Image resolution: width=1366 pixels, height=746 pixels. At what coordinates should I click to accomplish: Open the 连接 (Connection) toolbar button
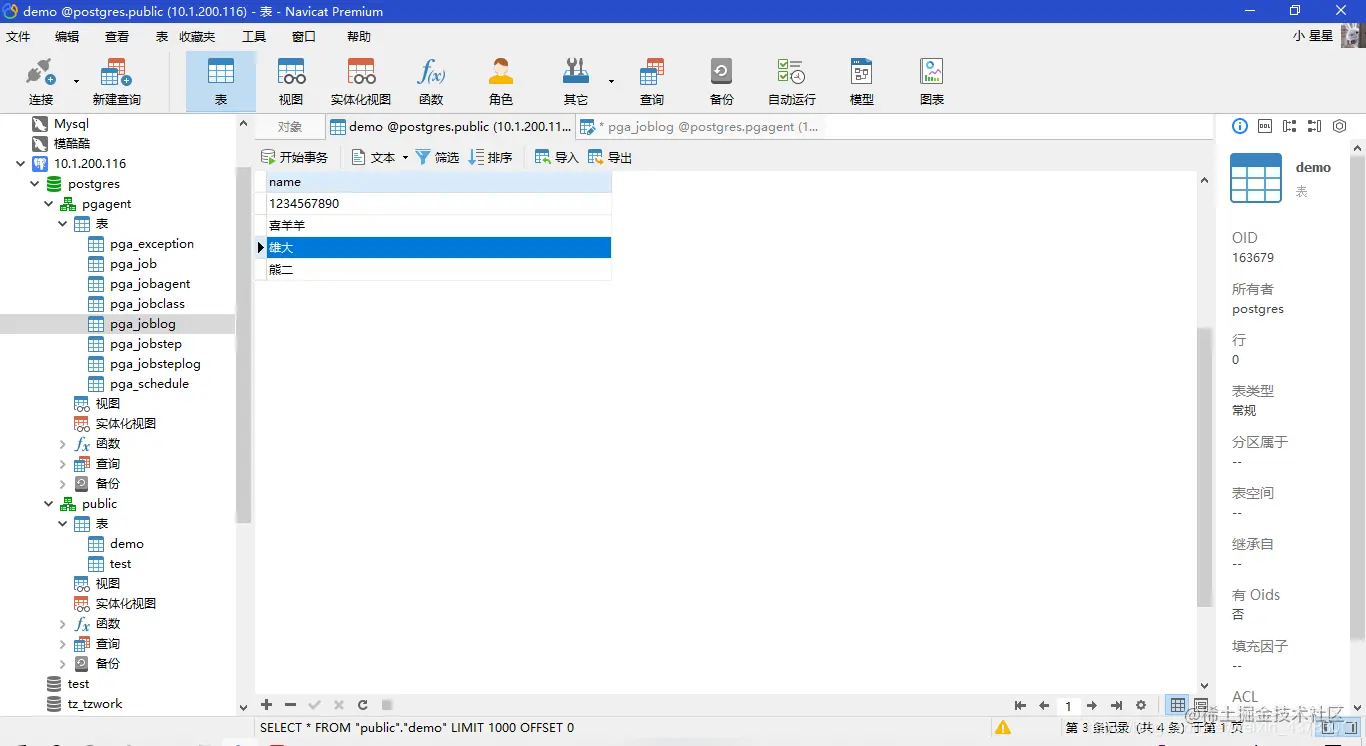[x=41, y=82]
